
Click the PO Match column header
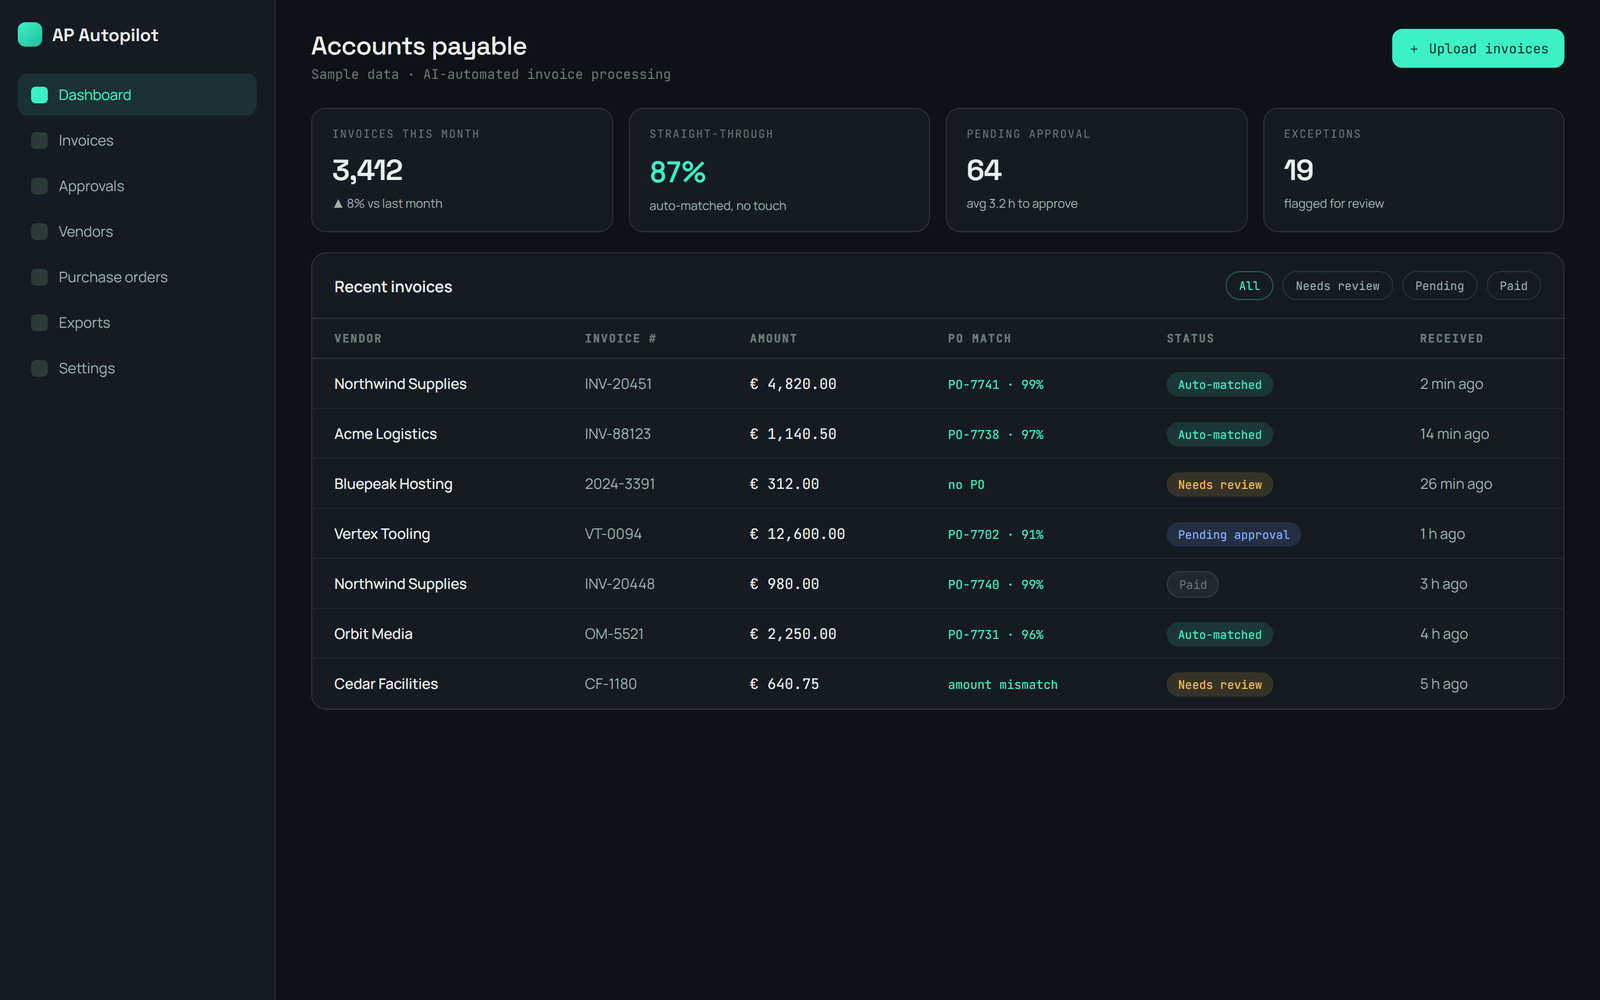pyautogui.click(x=979, y=339)
